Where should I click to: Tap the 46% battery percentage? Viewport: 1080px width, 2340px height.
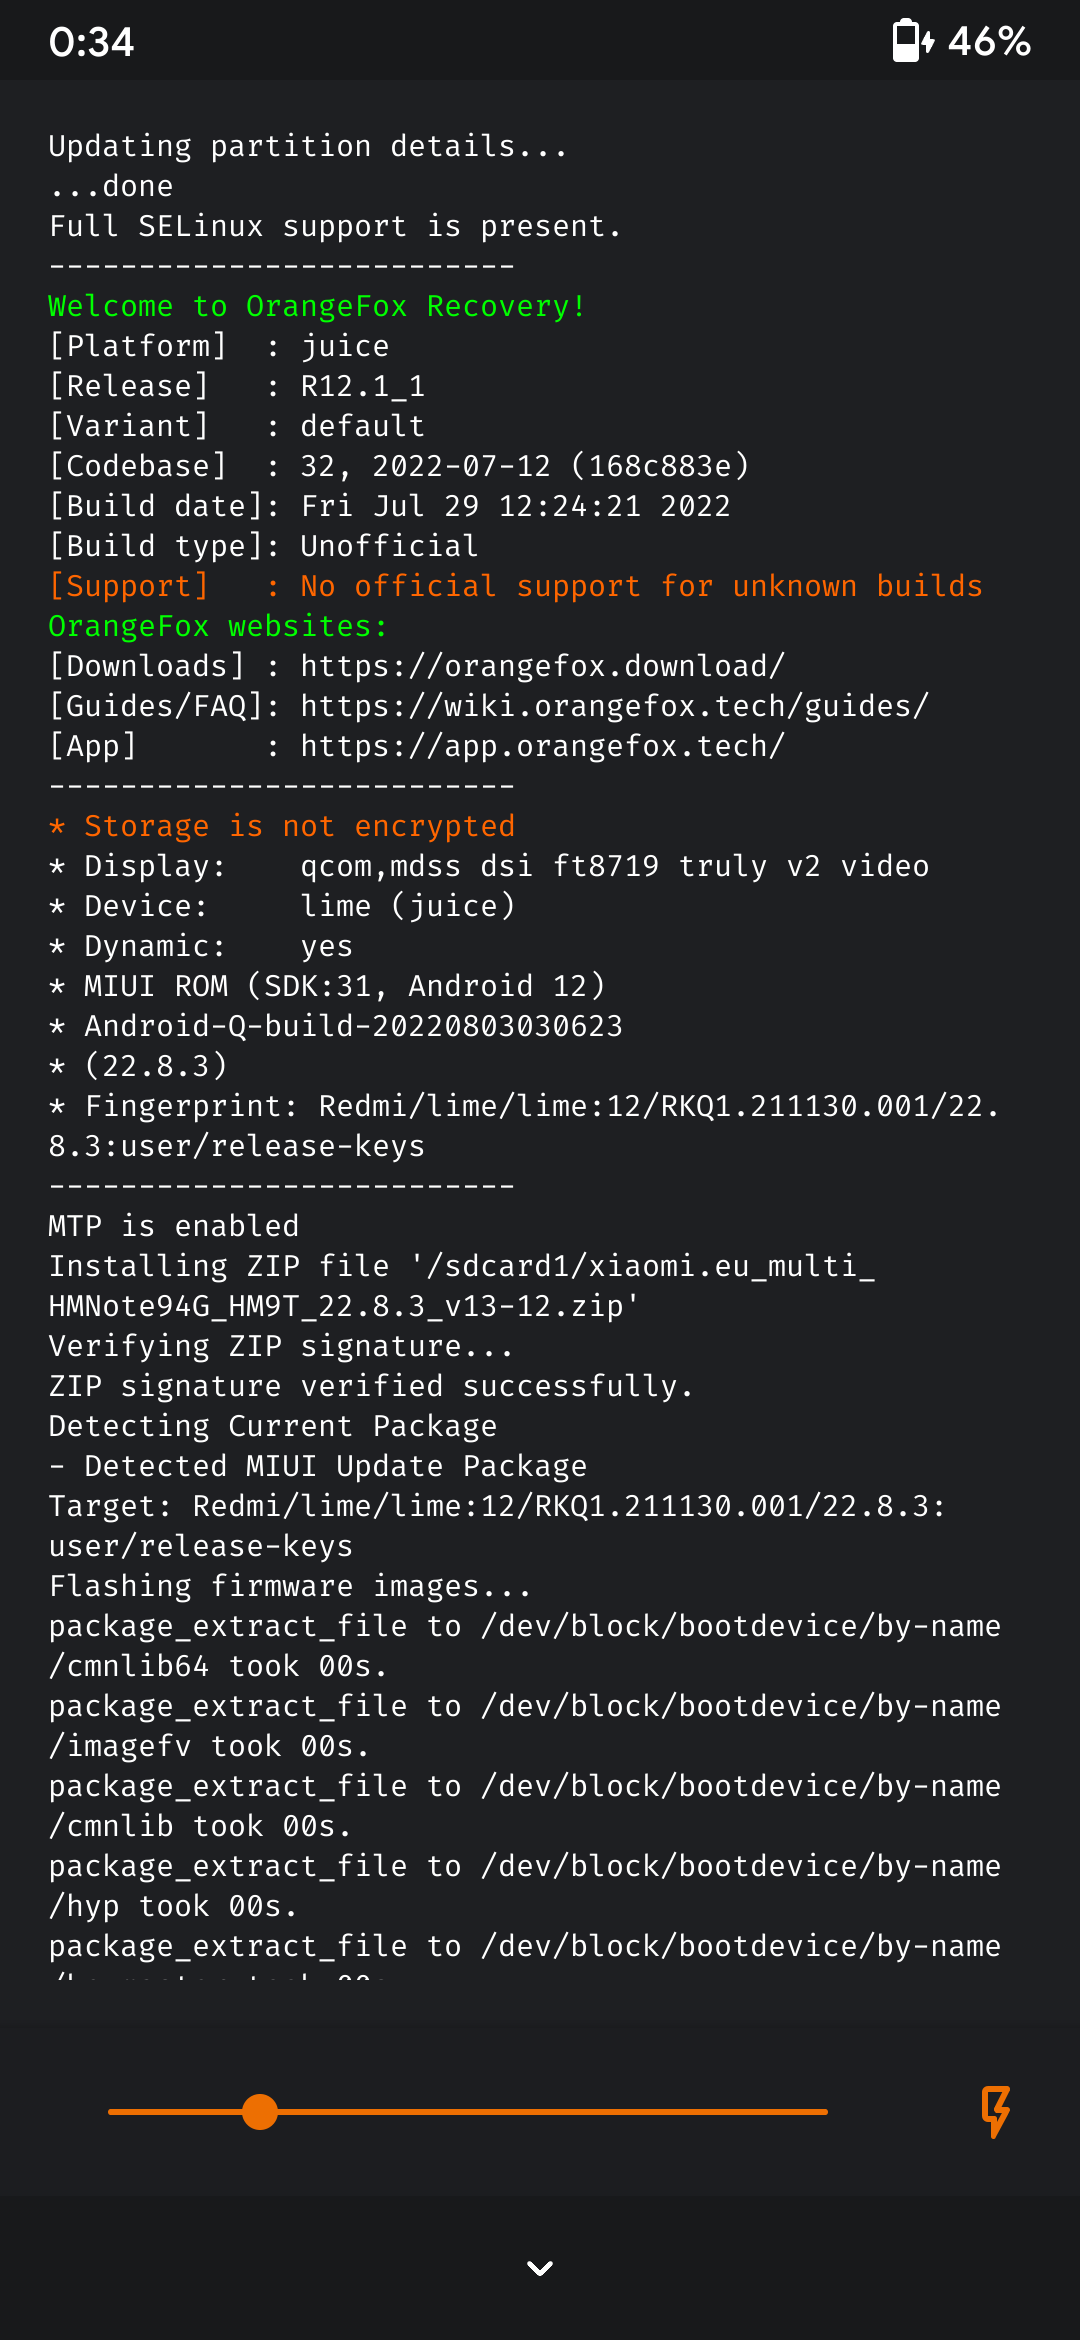989,41
